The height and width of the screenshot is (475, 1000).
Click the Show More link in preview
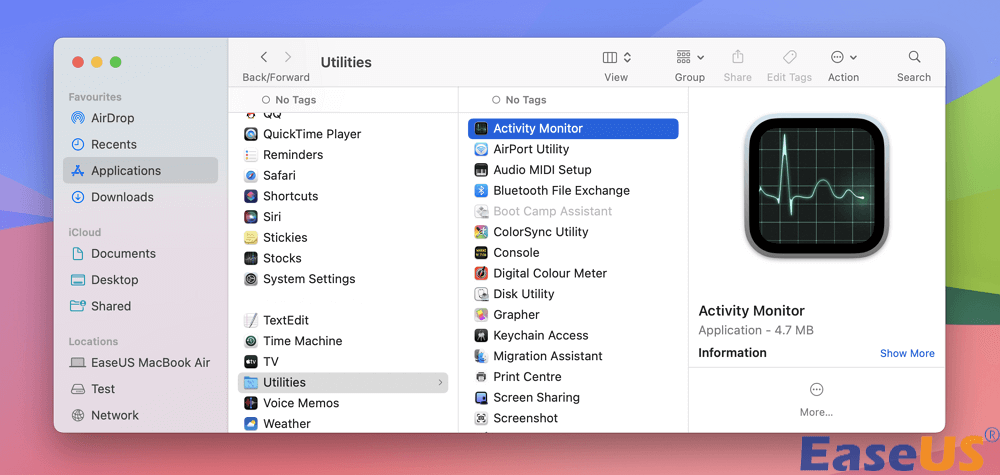[907, 353]
